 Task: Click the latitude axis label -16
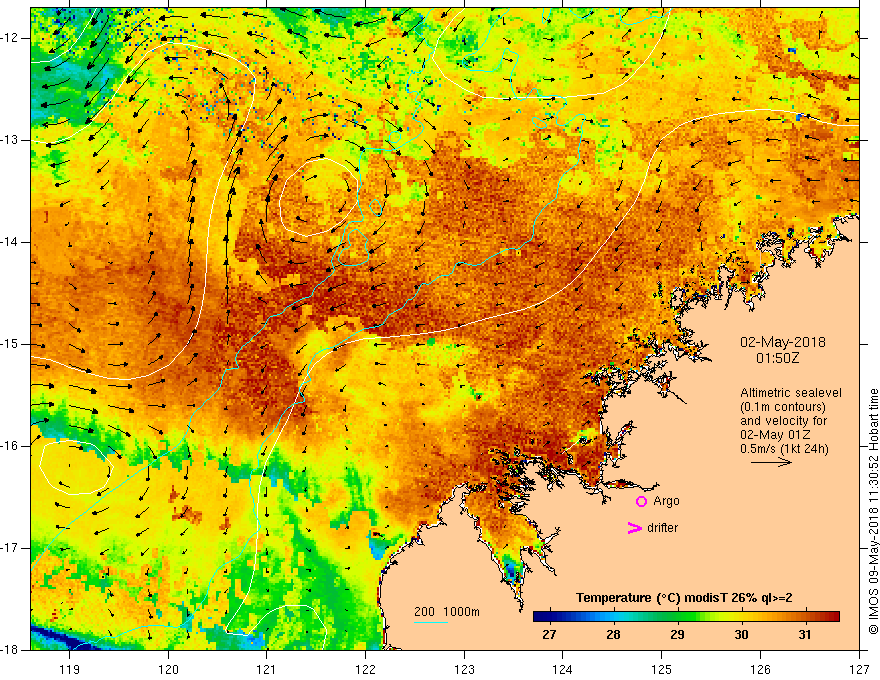pyautogui.click(x=11, y=446)
